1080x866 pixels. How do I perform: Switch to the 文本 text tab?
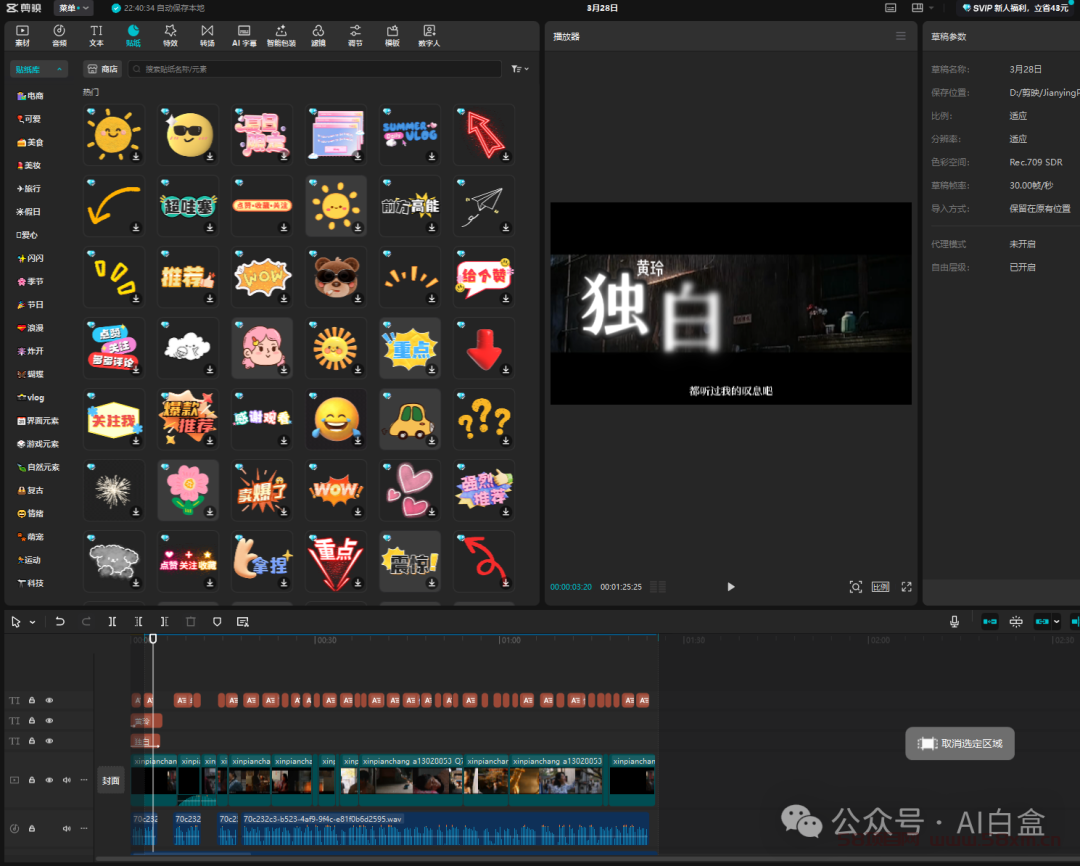[x=96, y=36]
